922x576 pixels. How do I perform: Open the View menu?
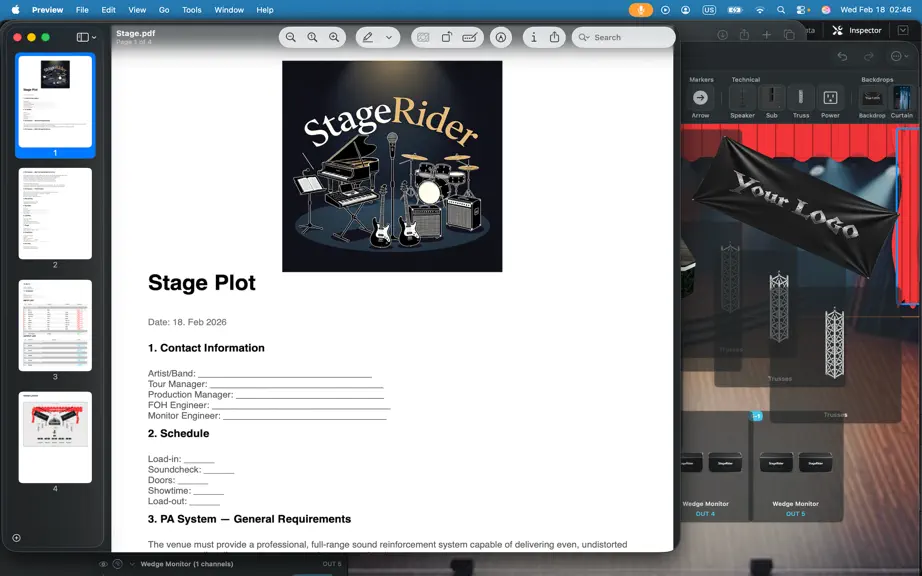pyautogui.click(x=137, y=9)
